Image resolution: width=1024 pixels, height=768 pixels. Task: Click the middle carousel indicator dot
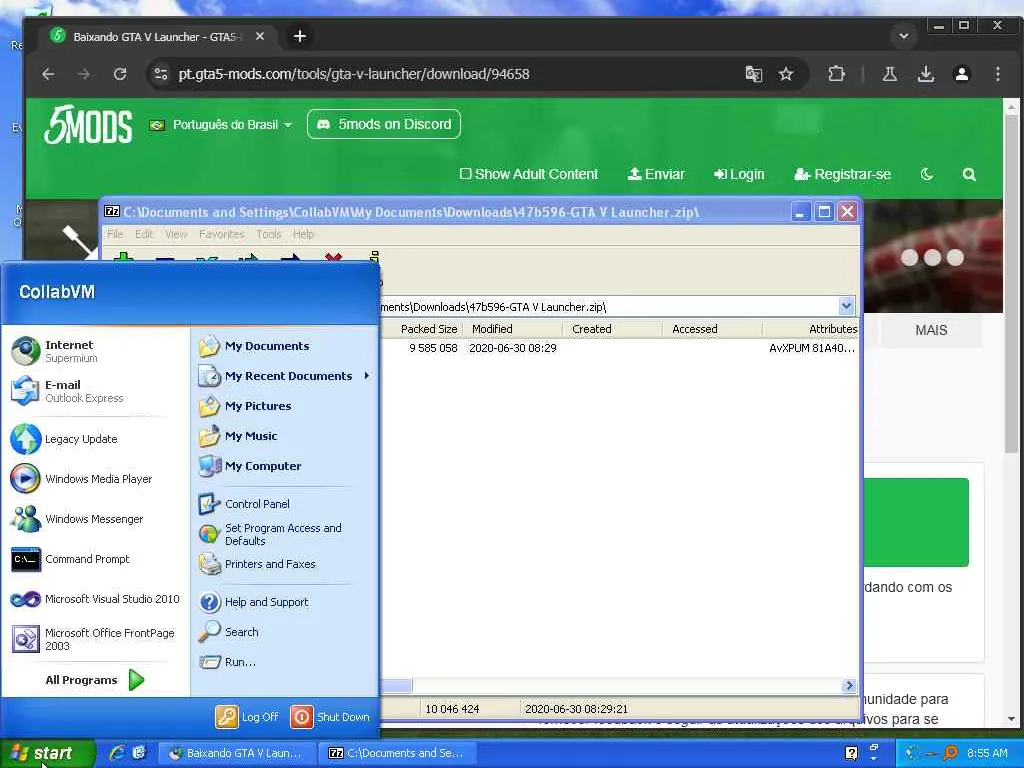tap(932, 257)
